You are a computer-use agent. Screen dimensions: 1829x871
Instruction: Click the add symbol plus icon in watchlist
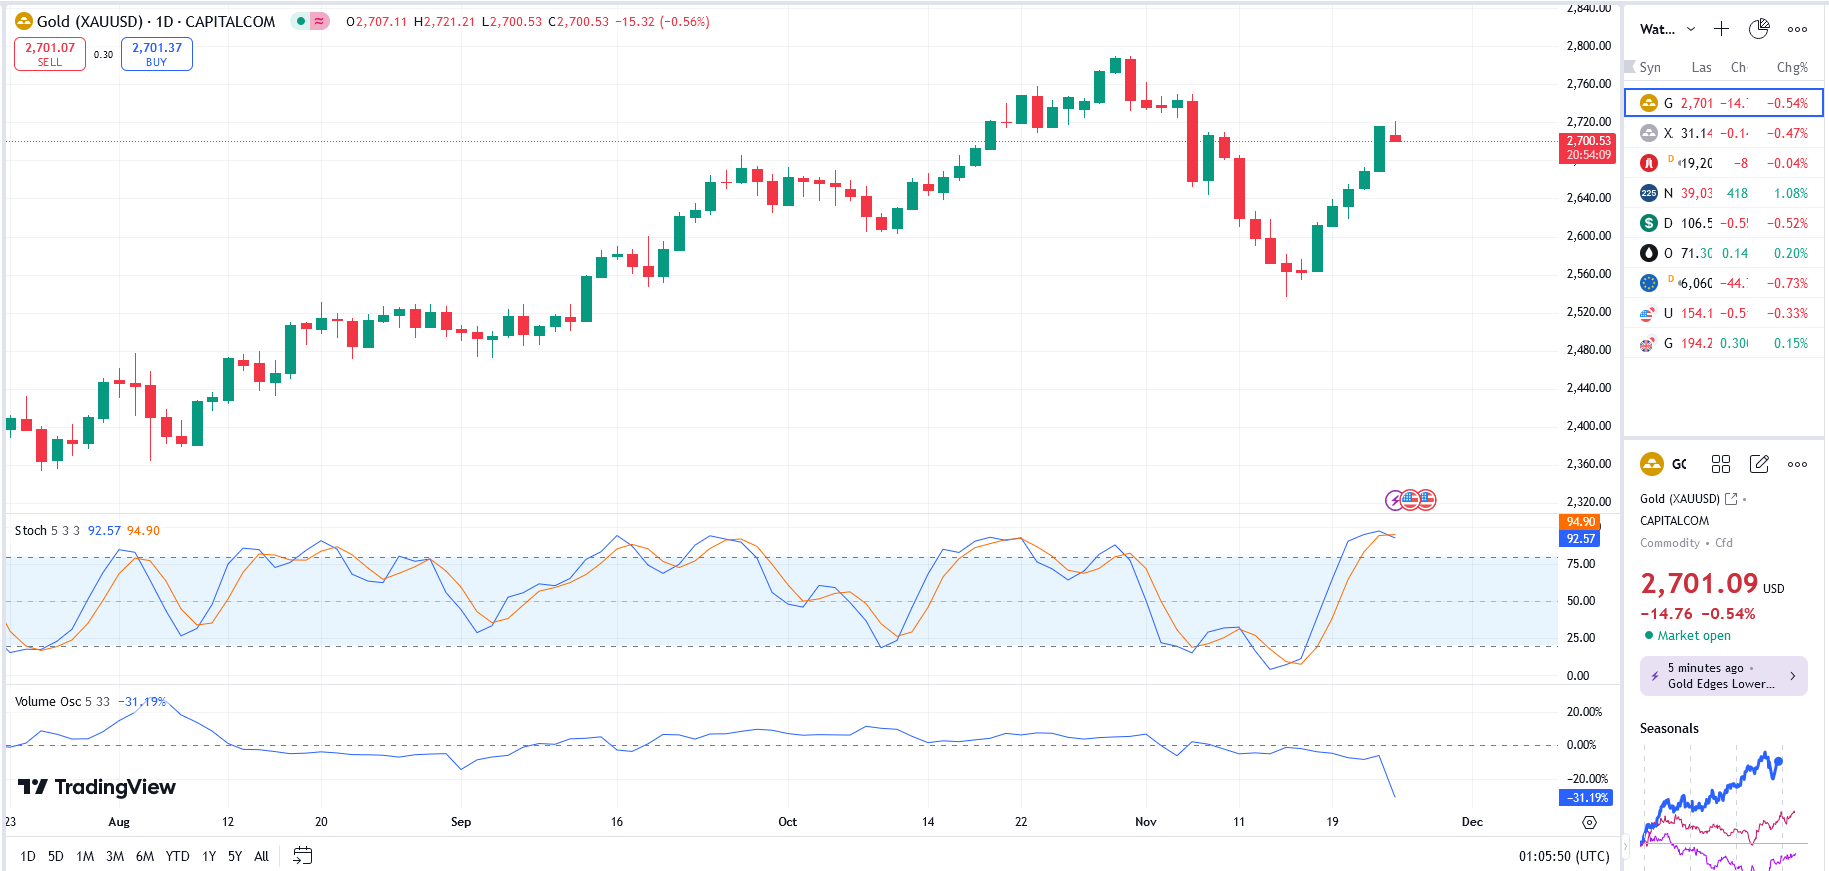point(1721,29)
